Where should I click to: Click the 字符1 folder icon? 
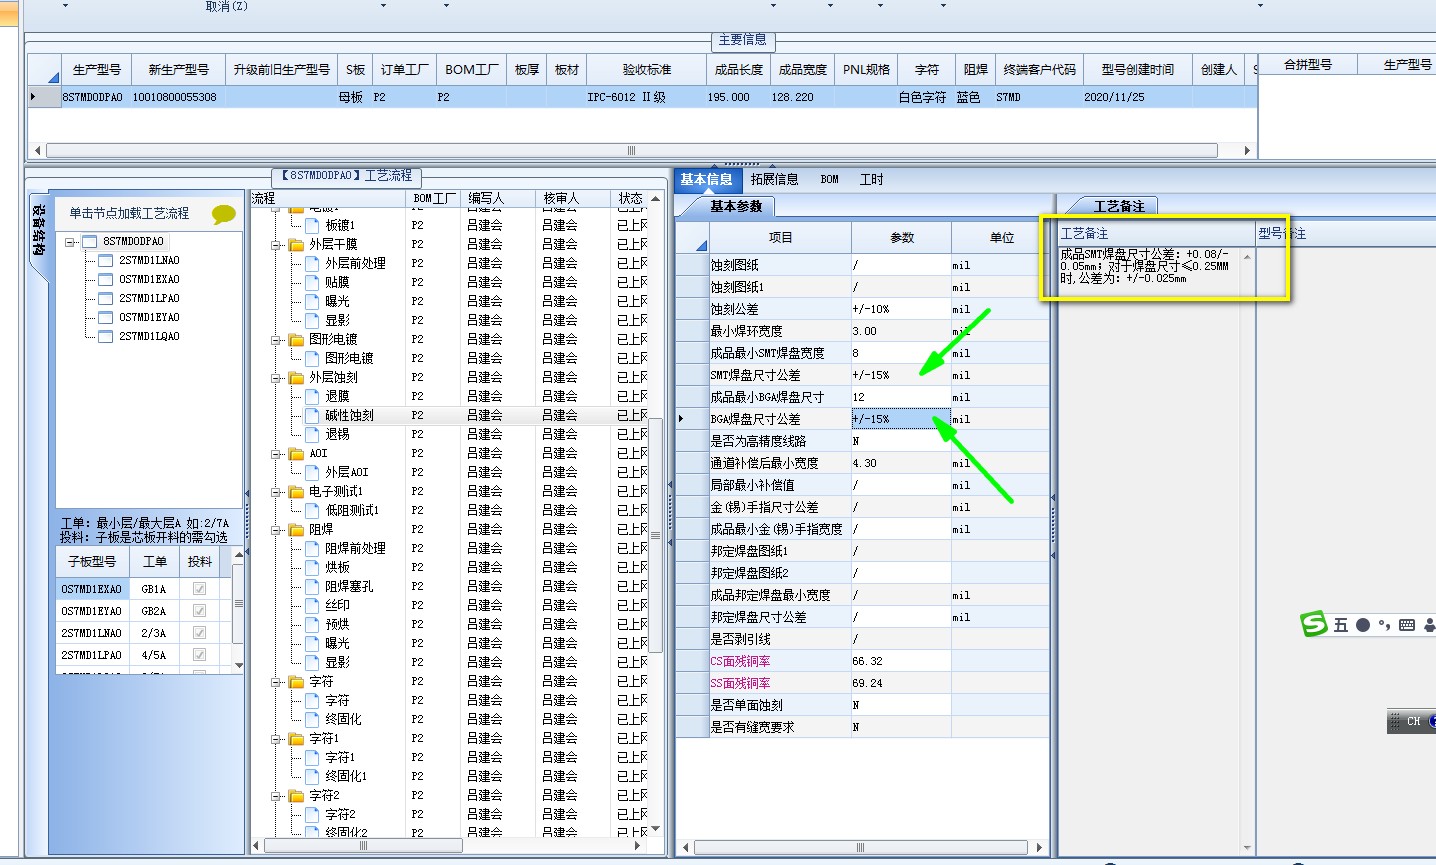(296, 738)
